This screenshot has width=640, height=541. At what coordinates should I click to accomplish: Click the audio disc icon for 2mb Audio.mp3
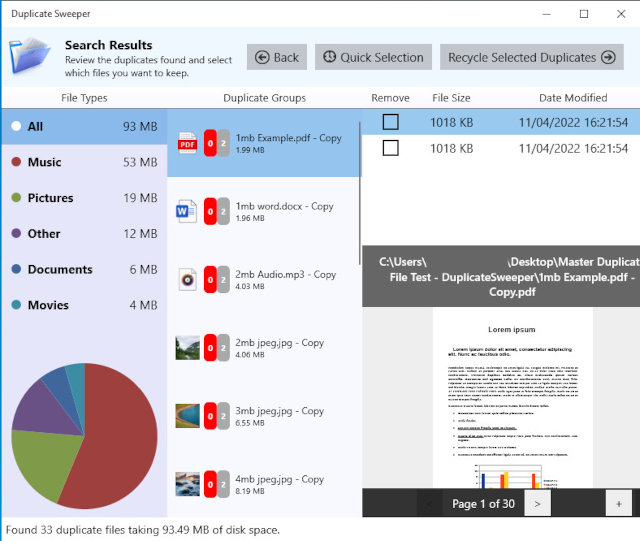point(187,280)
